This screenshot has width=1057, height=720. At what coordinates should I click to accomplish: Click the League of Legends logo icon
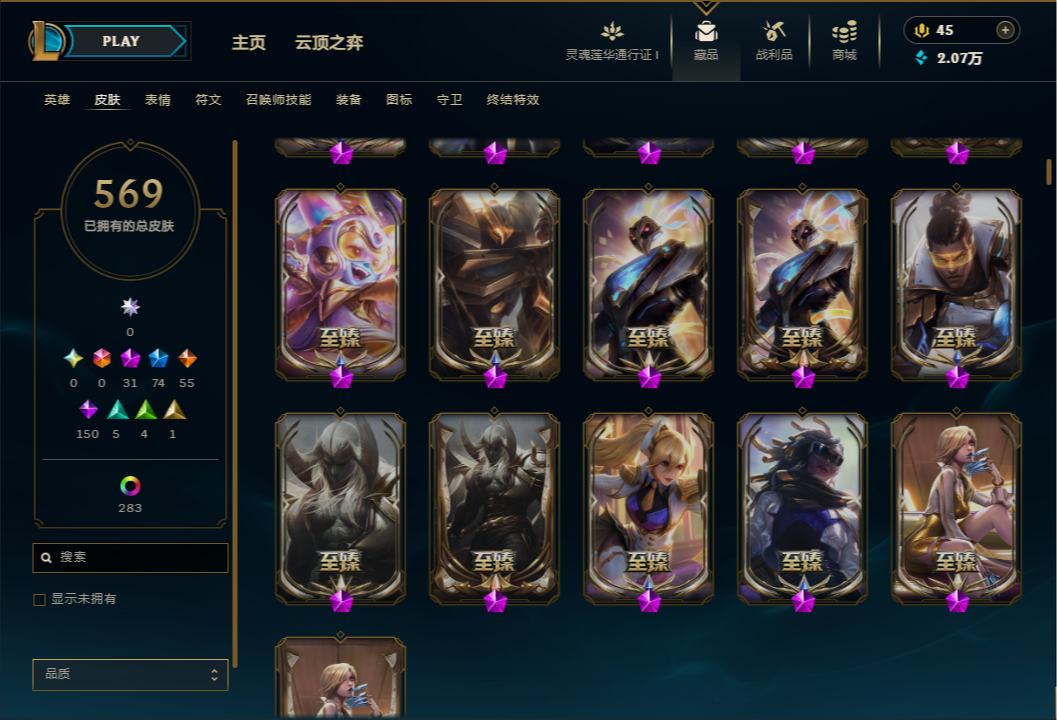(x=45, y=40)
